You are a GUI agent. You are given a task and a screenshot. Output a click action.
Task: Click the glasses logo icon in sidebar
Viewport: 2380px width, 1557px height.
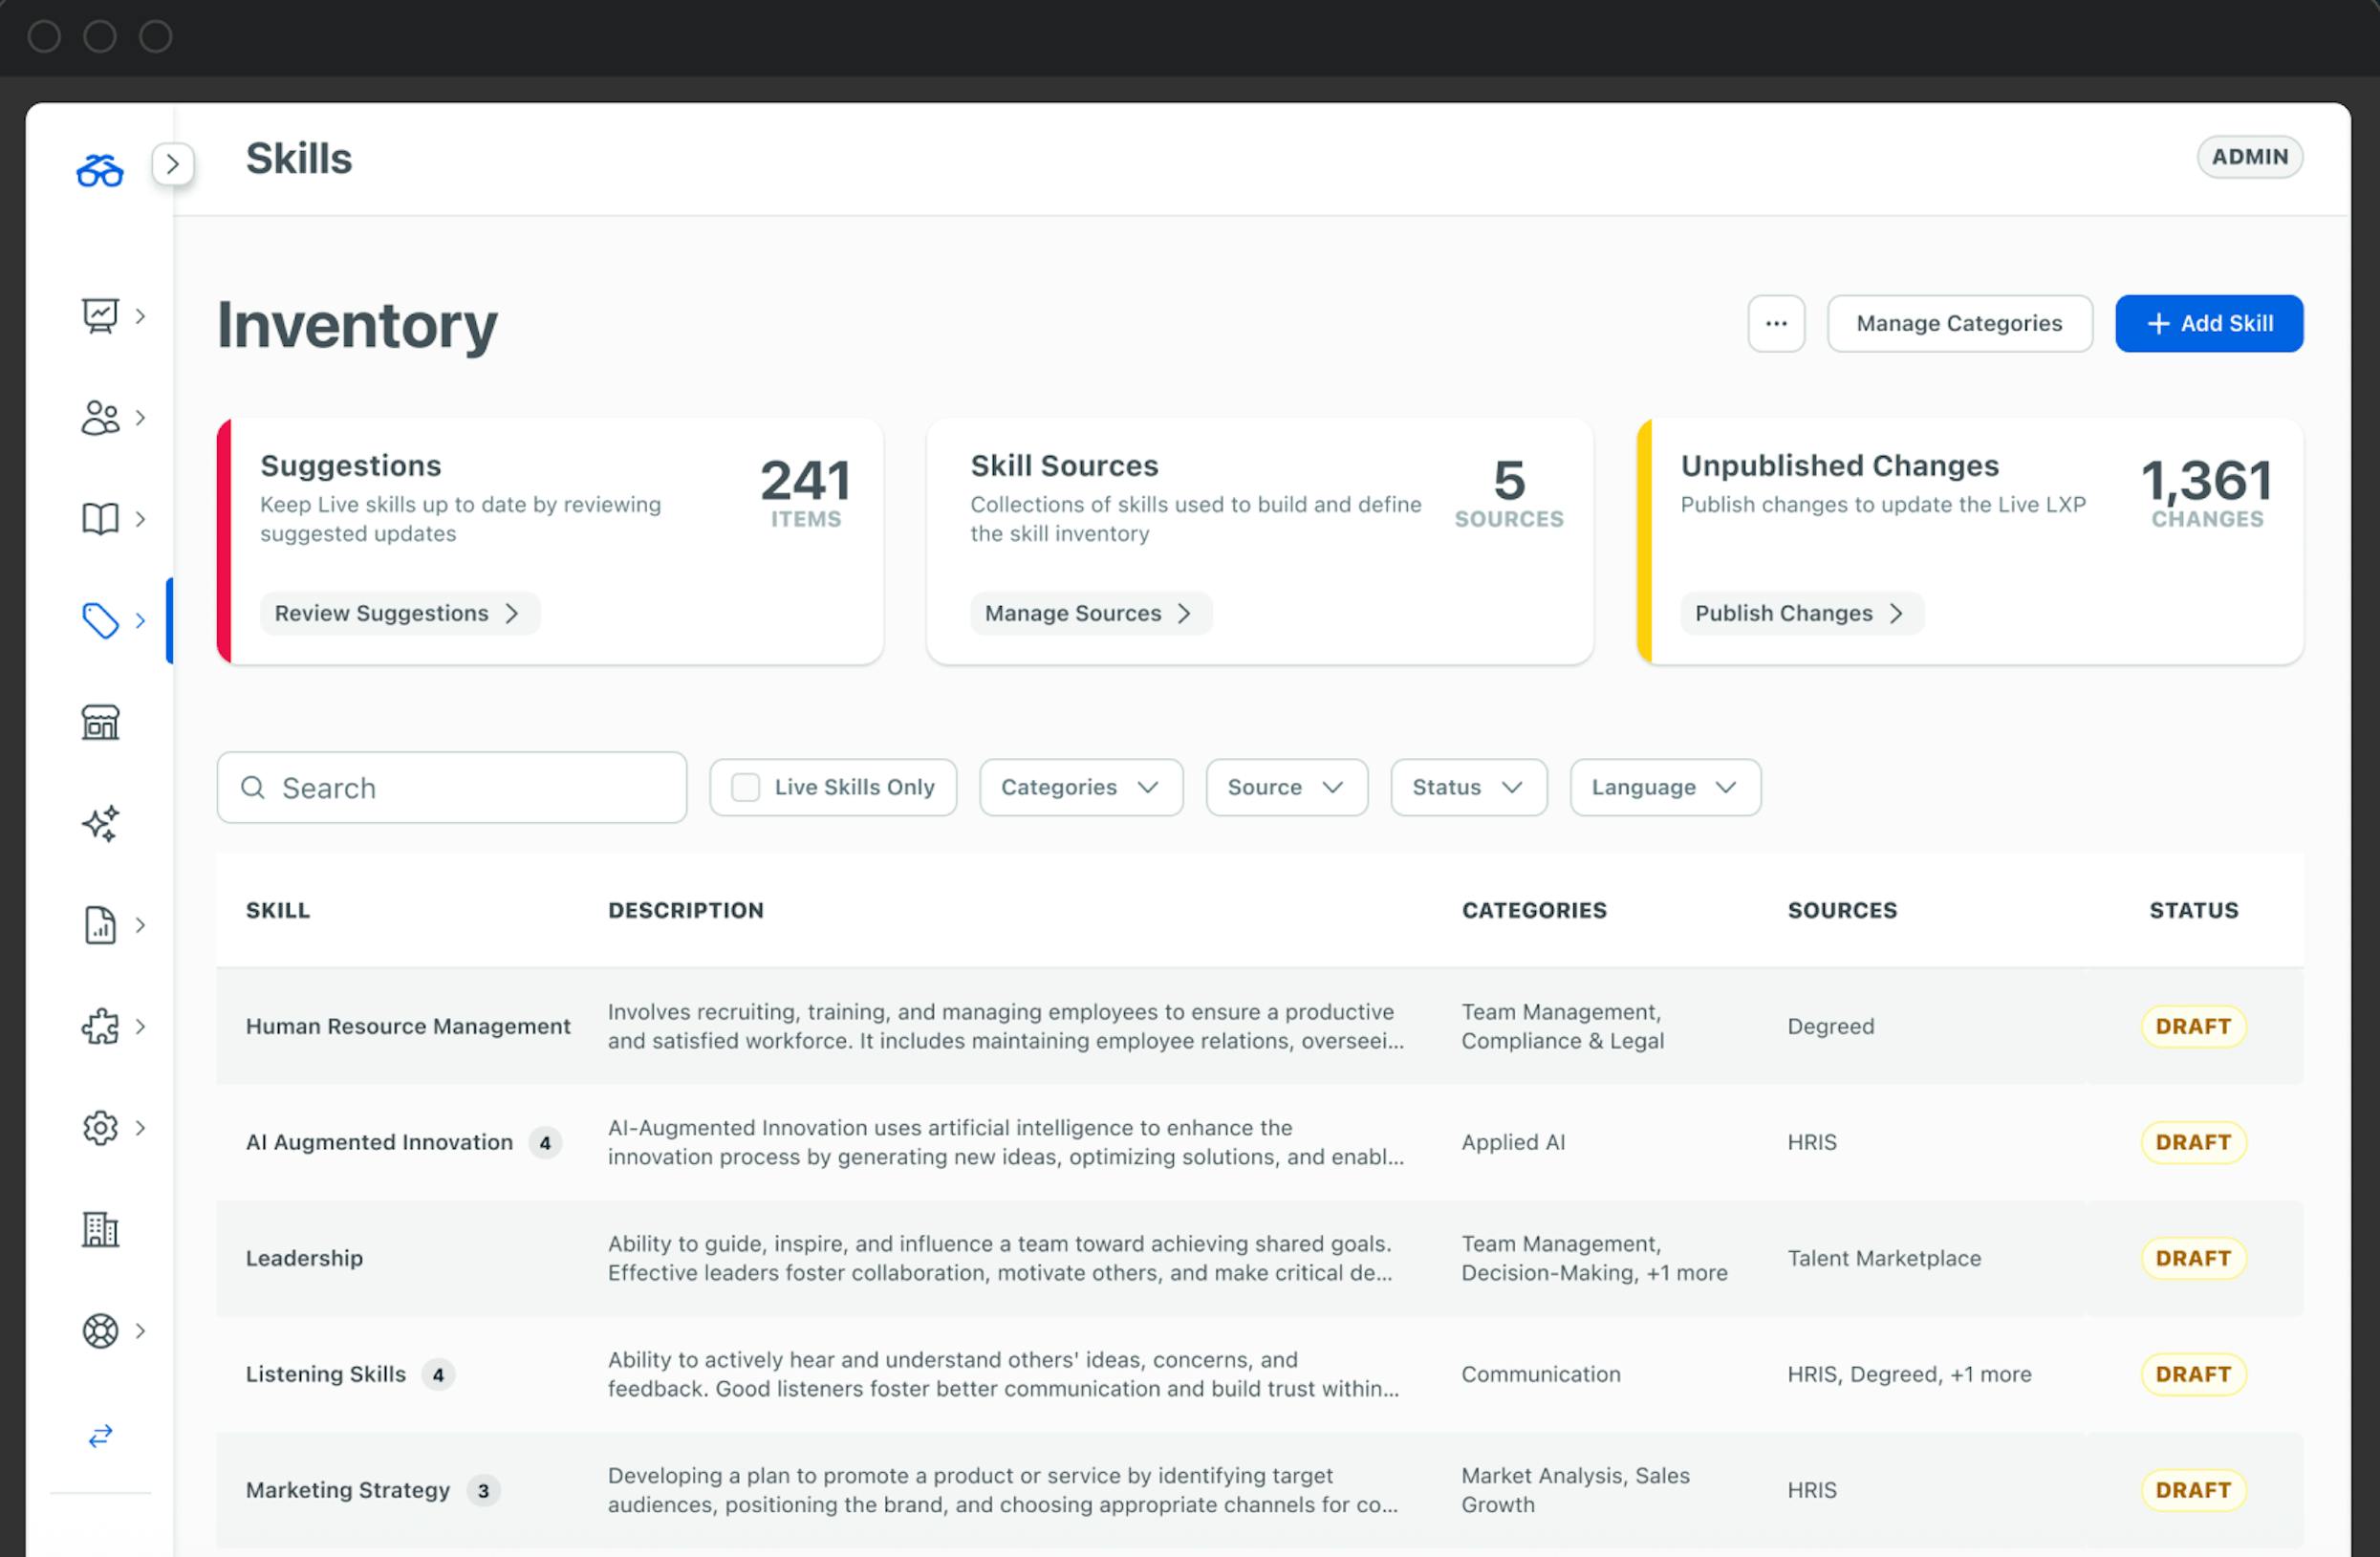(x=100, y=171)
